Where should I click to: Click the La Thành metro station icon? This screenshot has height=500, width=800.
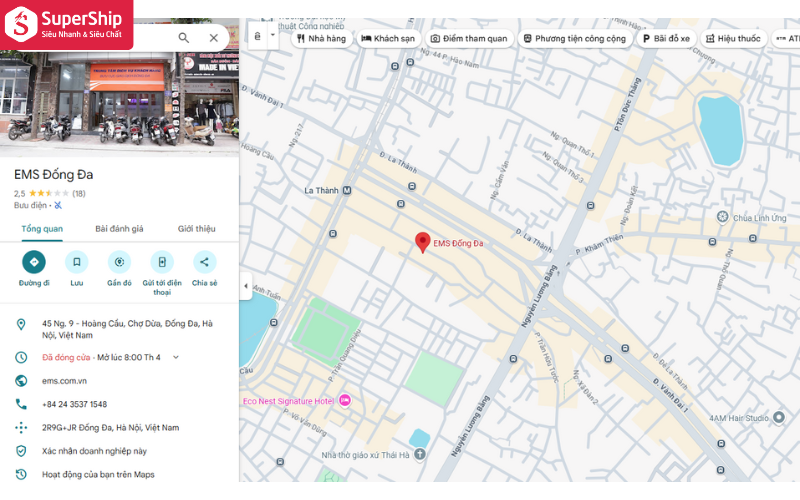pos(347,190)
